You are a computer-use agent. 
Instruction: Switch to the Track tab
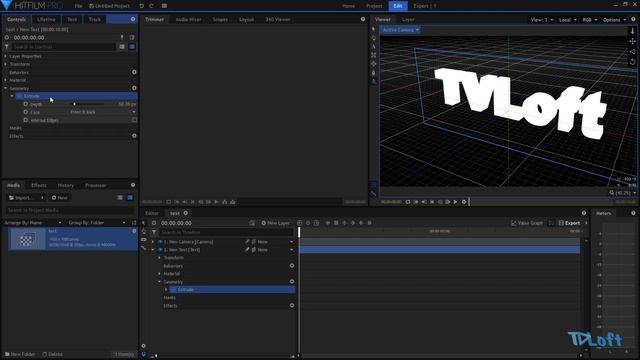[94, 19]
